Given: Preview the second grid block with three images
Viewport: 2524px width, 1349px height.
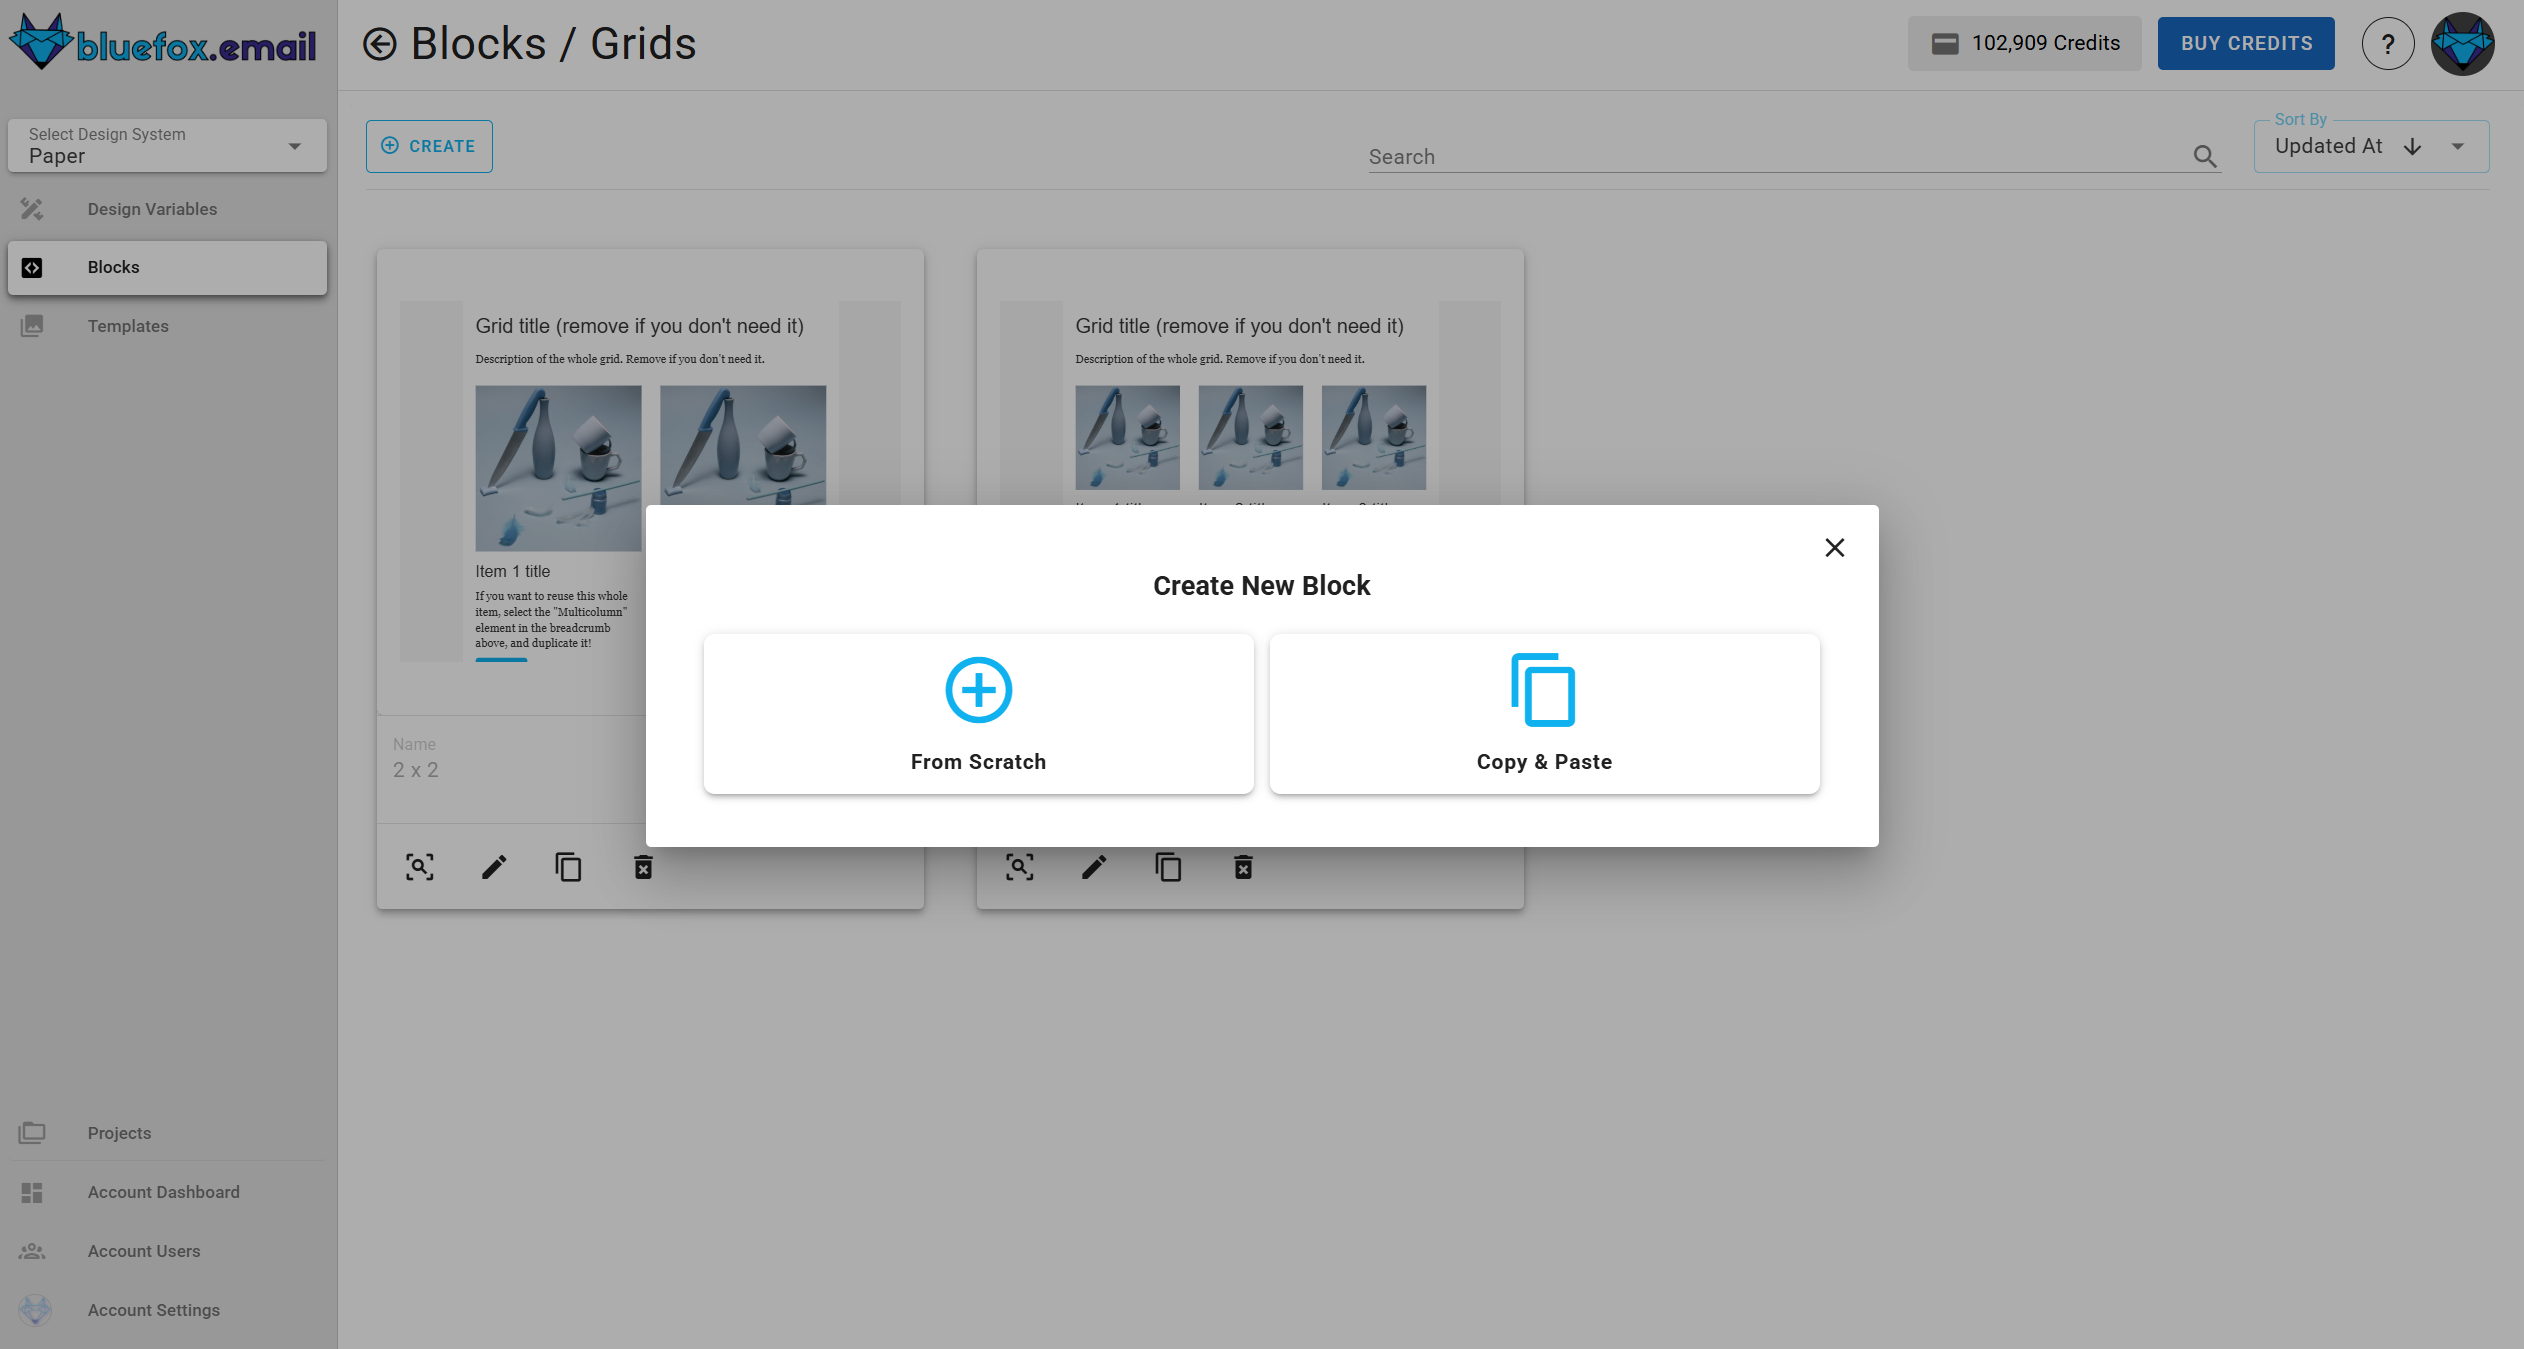Looking at the screenshot, I should pos(1019,867).
